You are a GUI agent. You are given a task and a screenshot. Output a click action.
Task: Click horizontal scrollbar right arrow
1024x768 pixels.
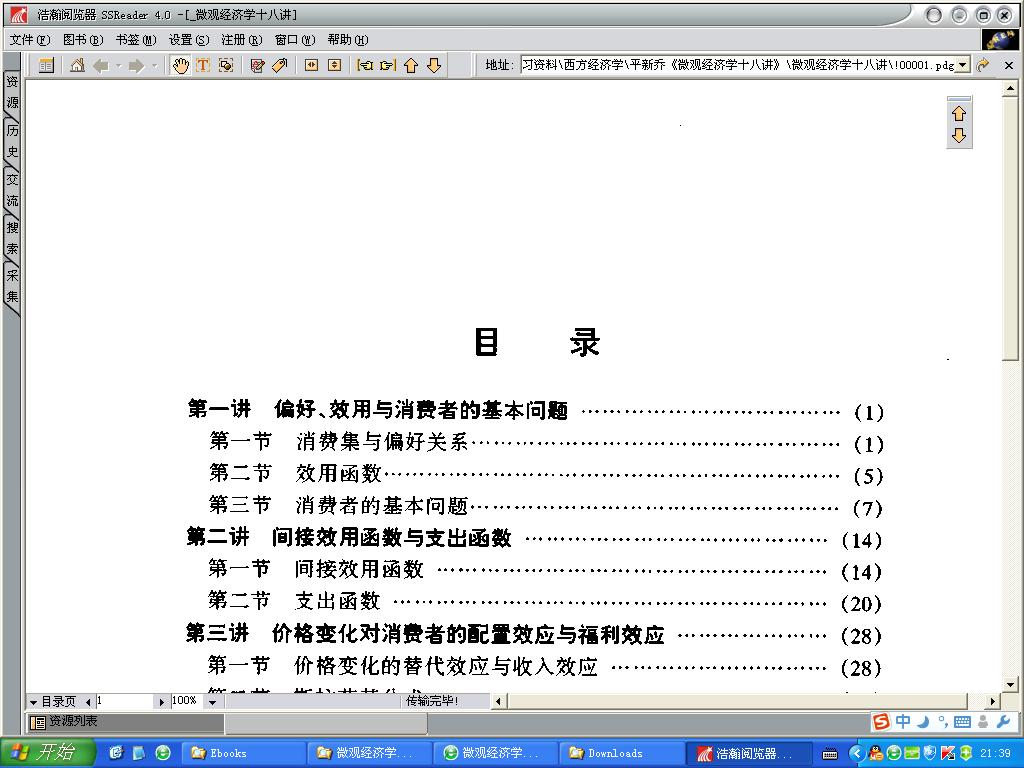(x=992, y=702)
